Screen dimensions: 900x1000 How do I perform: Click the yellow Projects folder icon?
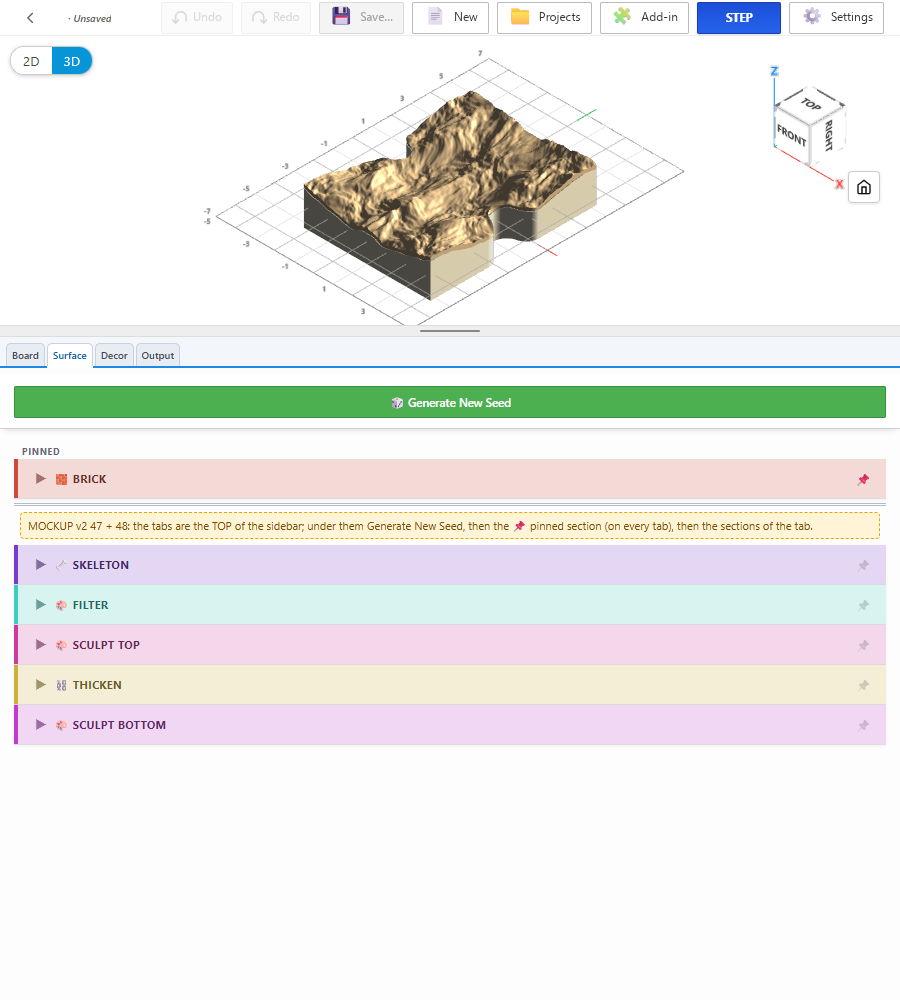point(520,17)
